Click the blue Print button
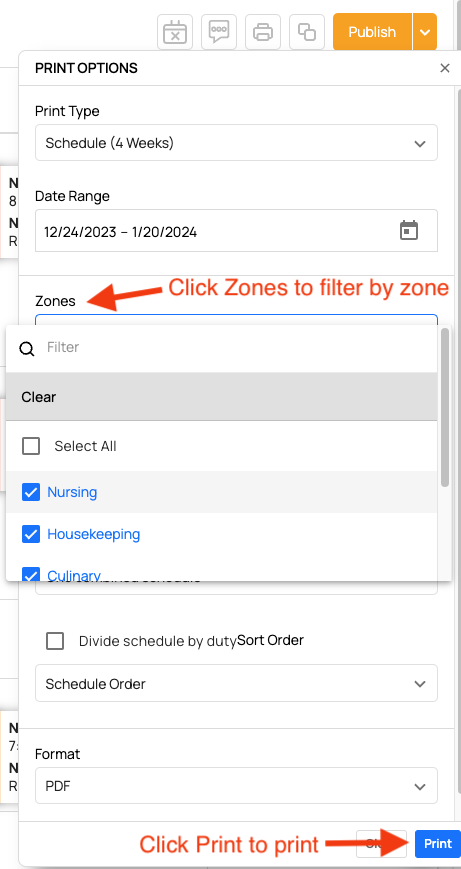This screenshot has width=461, height=869. (438, 844)
